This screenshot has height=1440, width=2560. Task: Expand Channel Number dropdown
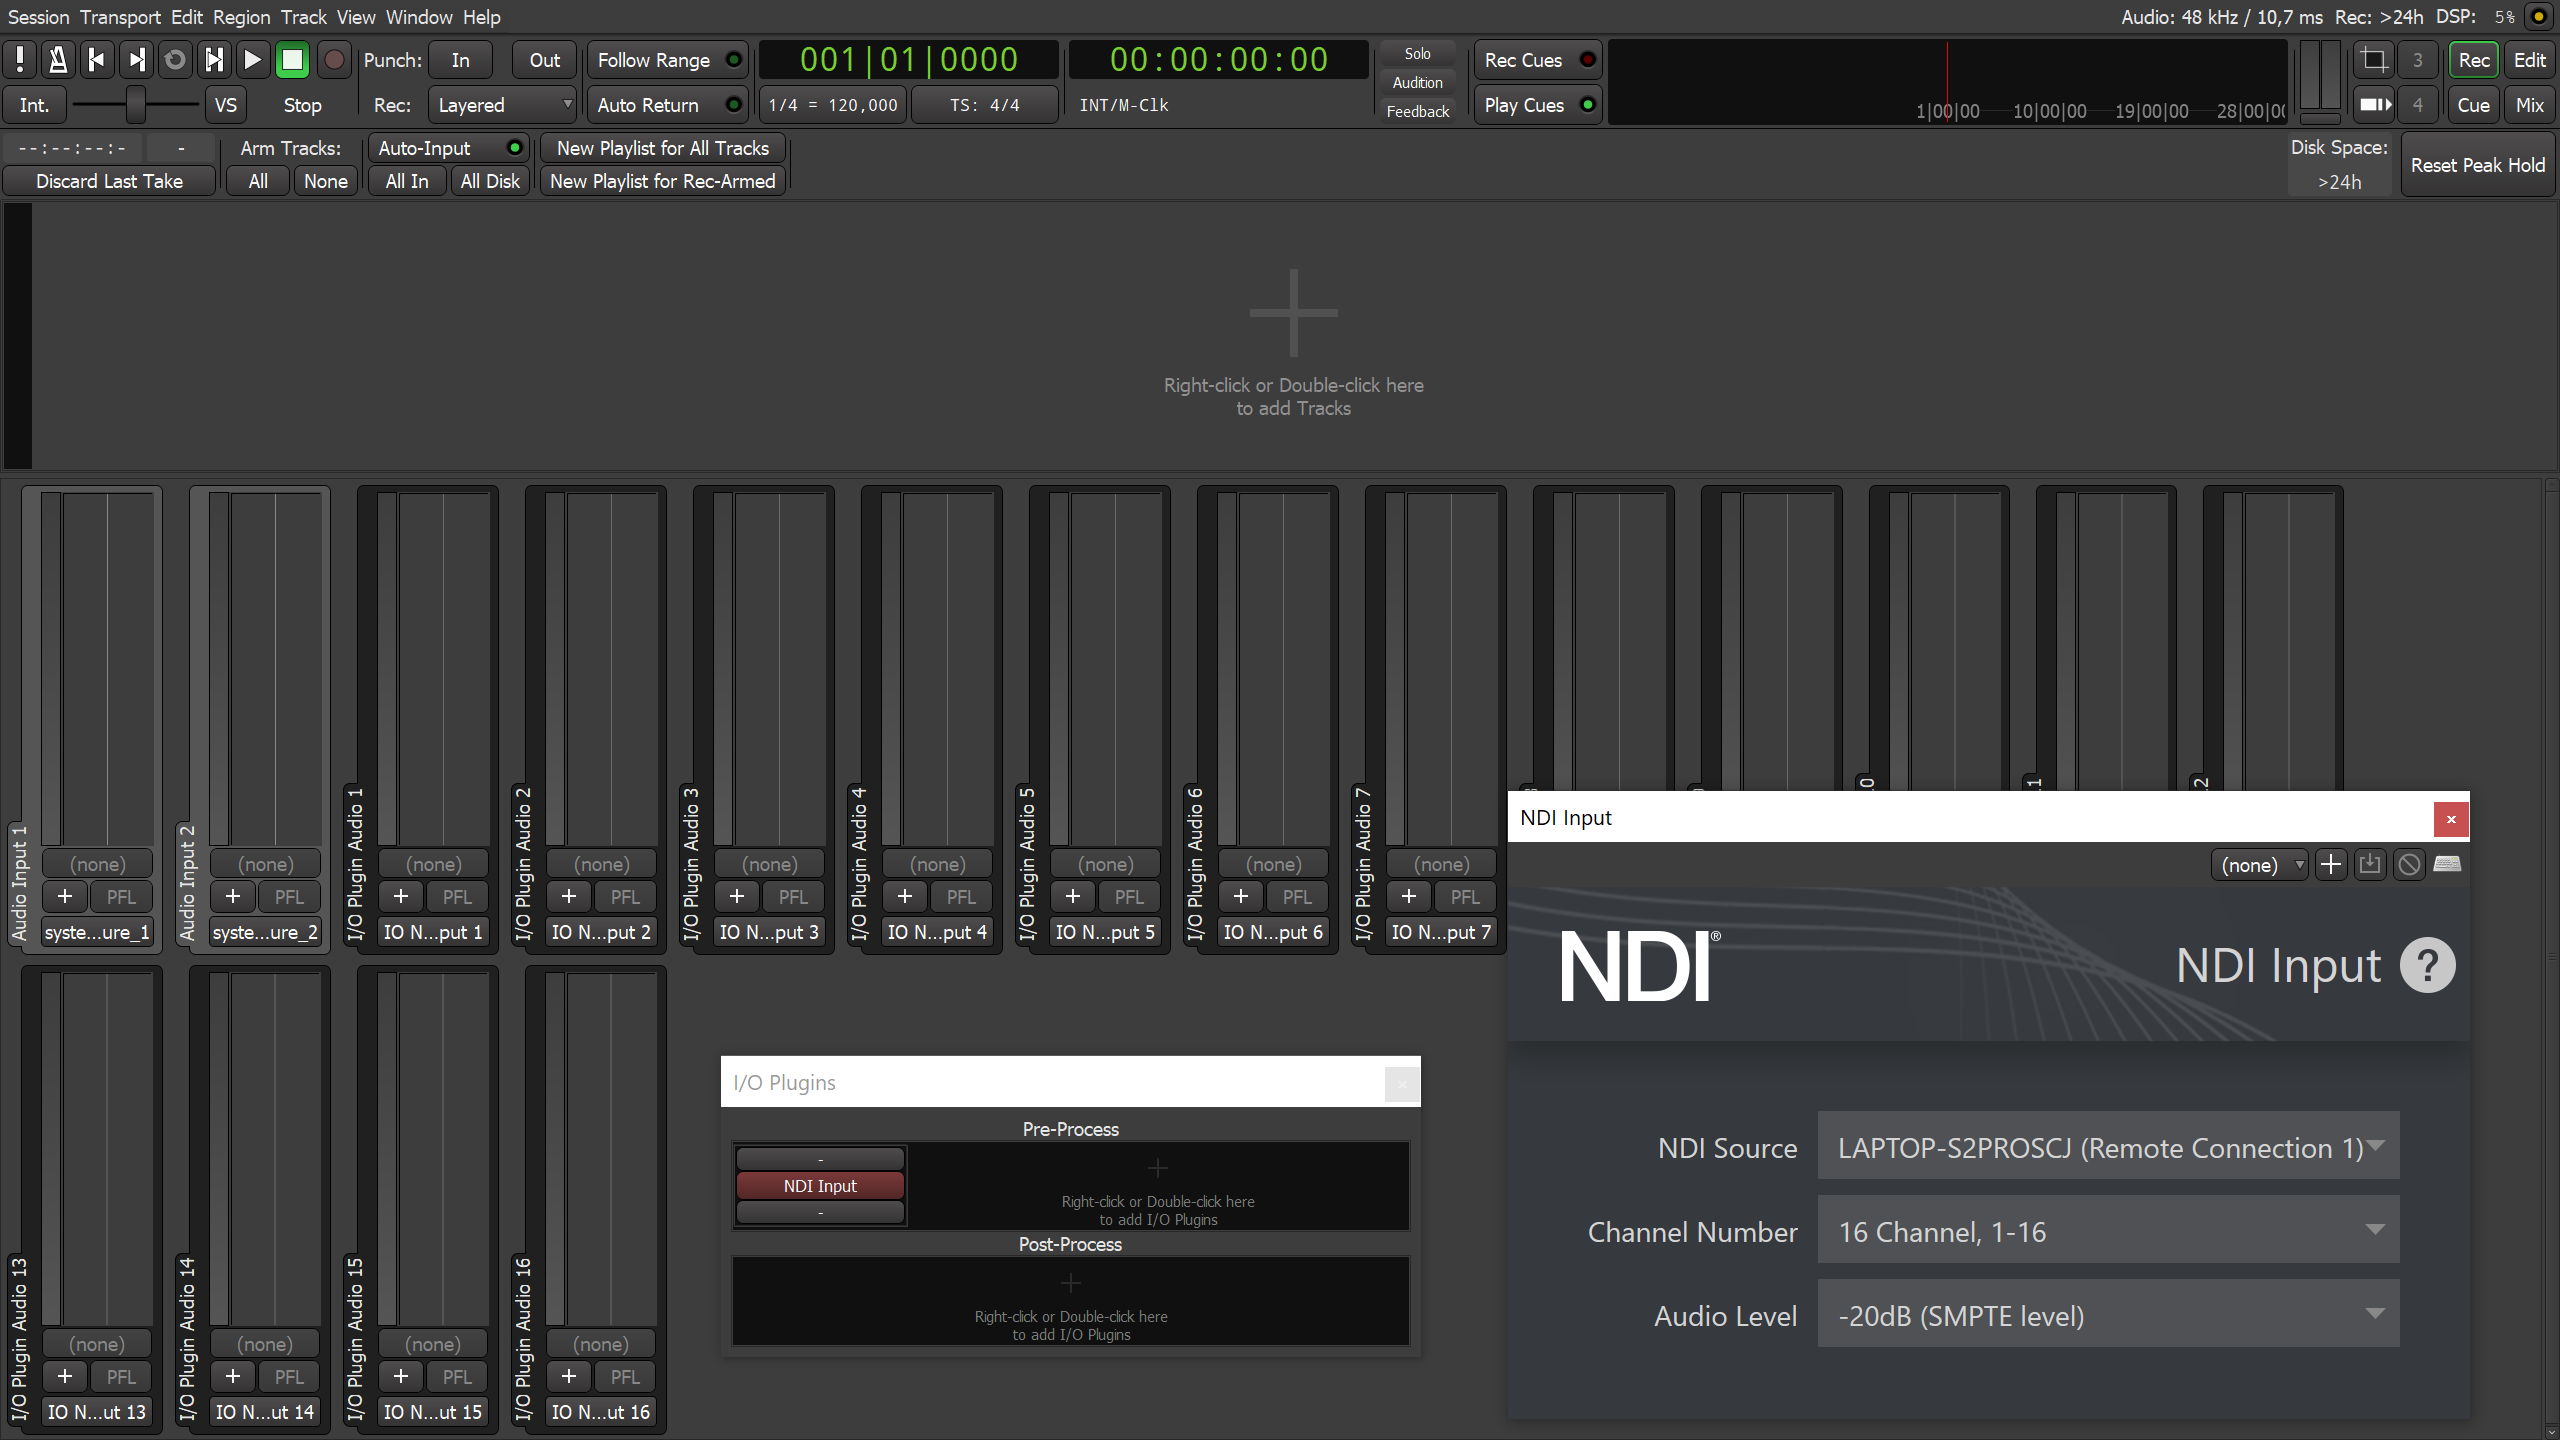[x=2108, y=1231]
